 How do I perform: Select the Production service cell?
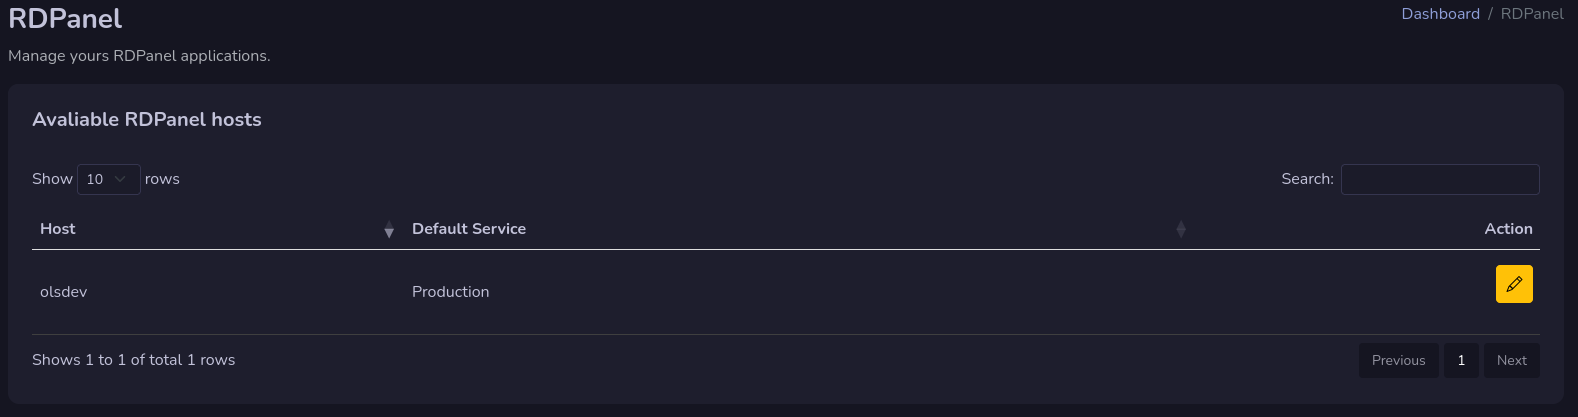coord(451,292)
